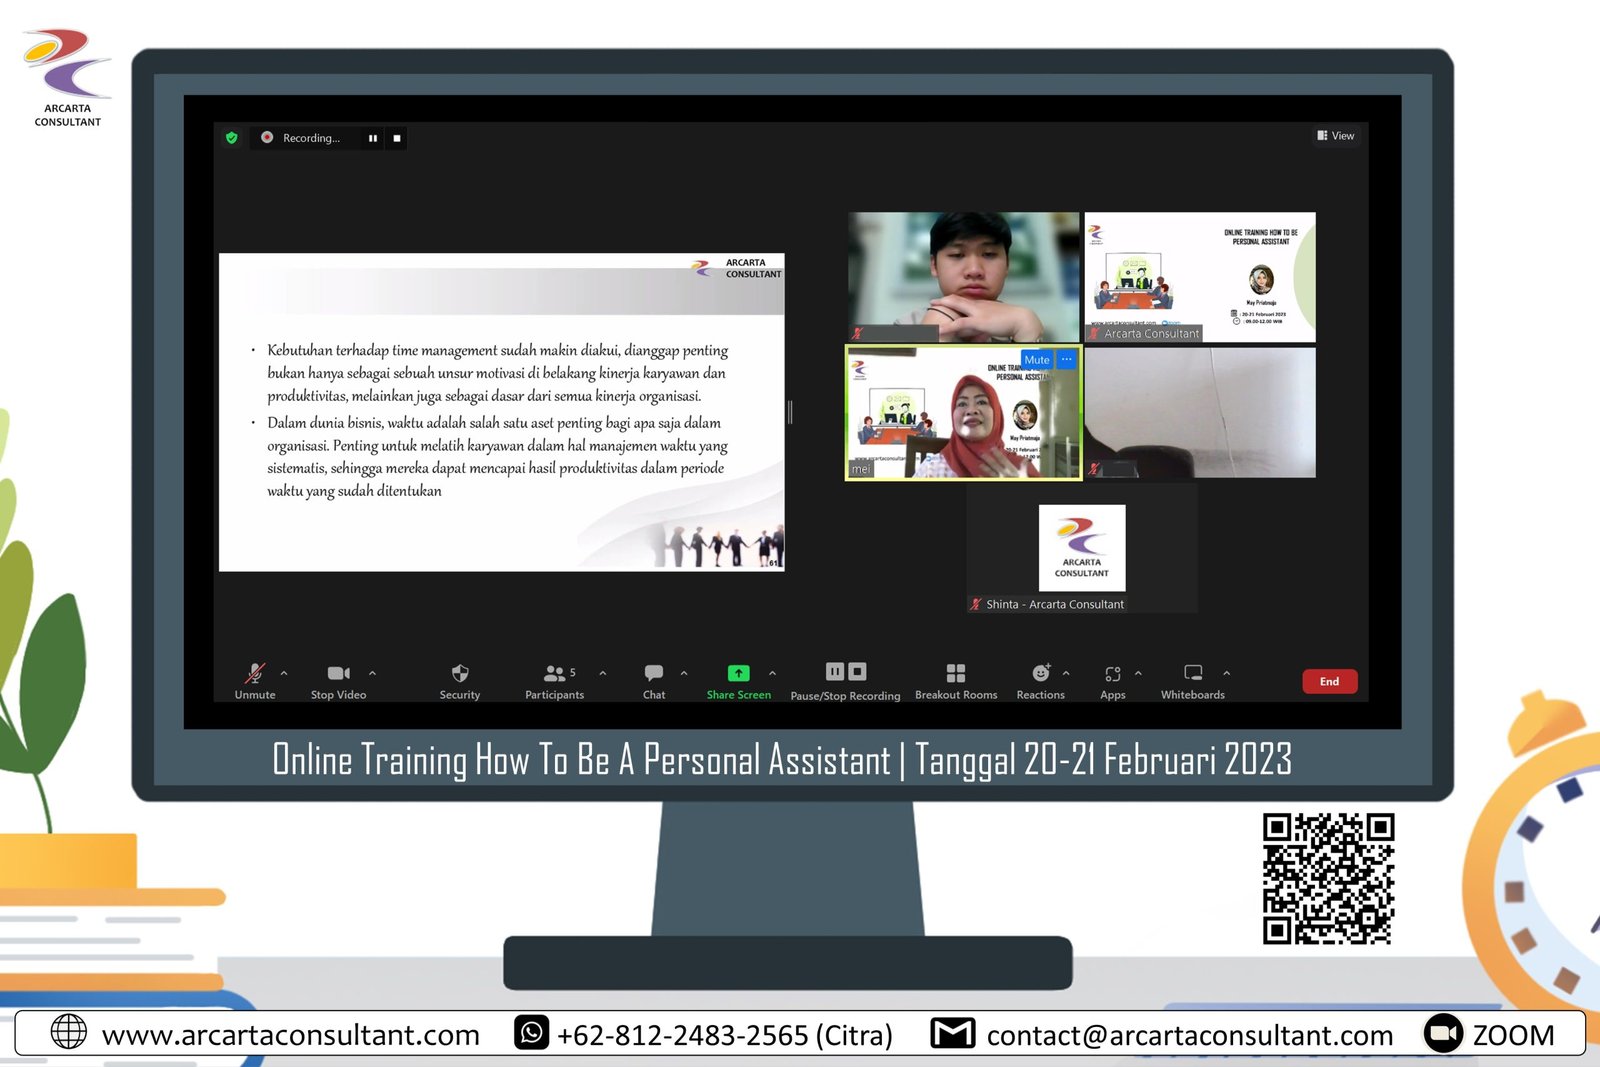
Task: Open the View layout menu
Action: pos(1336,136)
